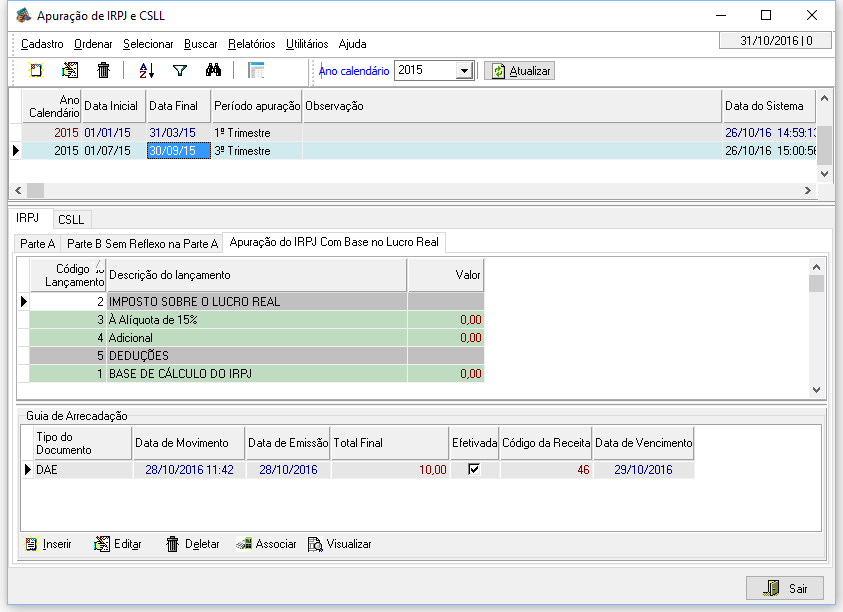Click the new record toolbar icon
Screen dimensions: 843x612
point(36,70)
